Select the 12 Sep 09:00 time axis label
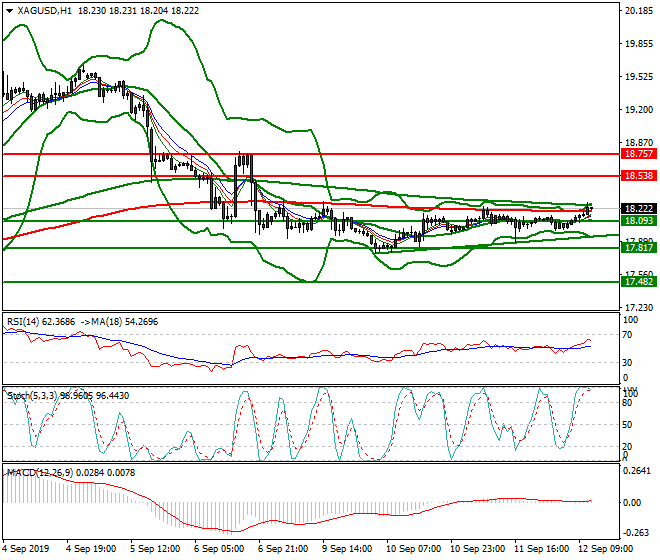 (x=605, y=549)
